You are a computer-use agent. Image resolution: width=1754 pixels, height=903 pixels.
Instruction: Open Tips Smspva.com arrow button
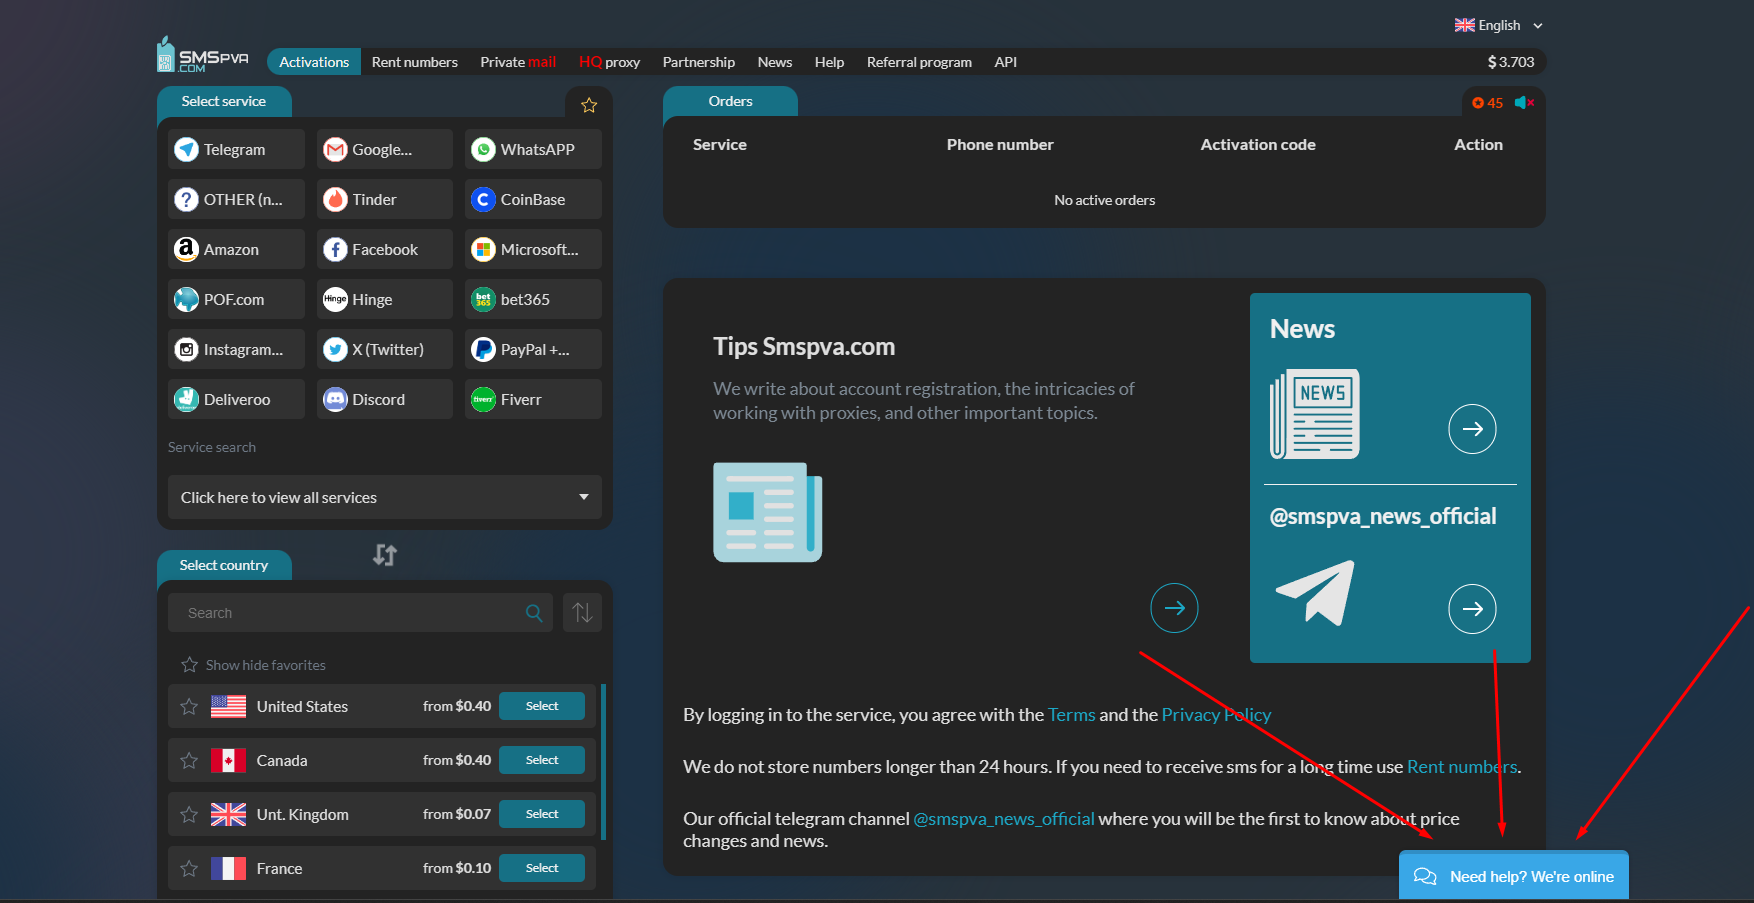pos(1174,608)
